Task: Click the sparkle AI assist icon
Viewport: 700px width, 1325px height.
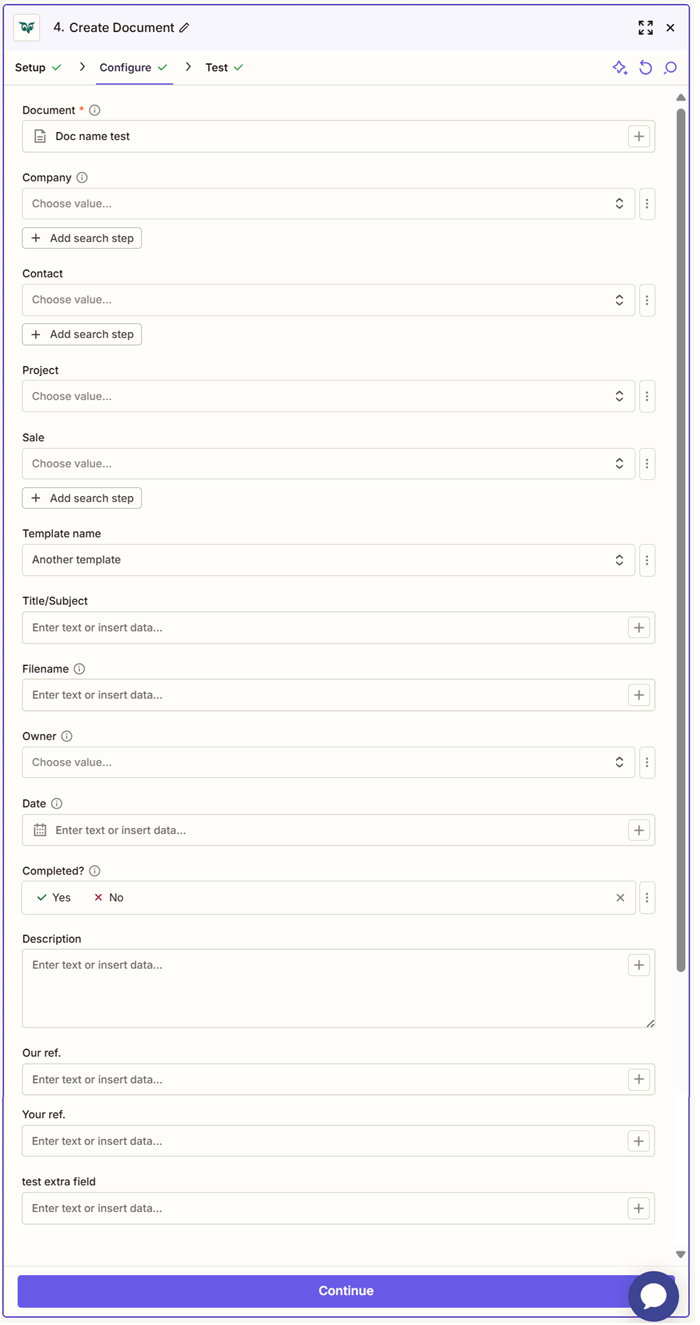Action: [620, 67]
